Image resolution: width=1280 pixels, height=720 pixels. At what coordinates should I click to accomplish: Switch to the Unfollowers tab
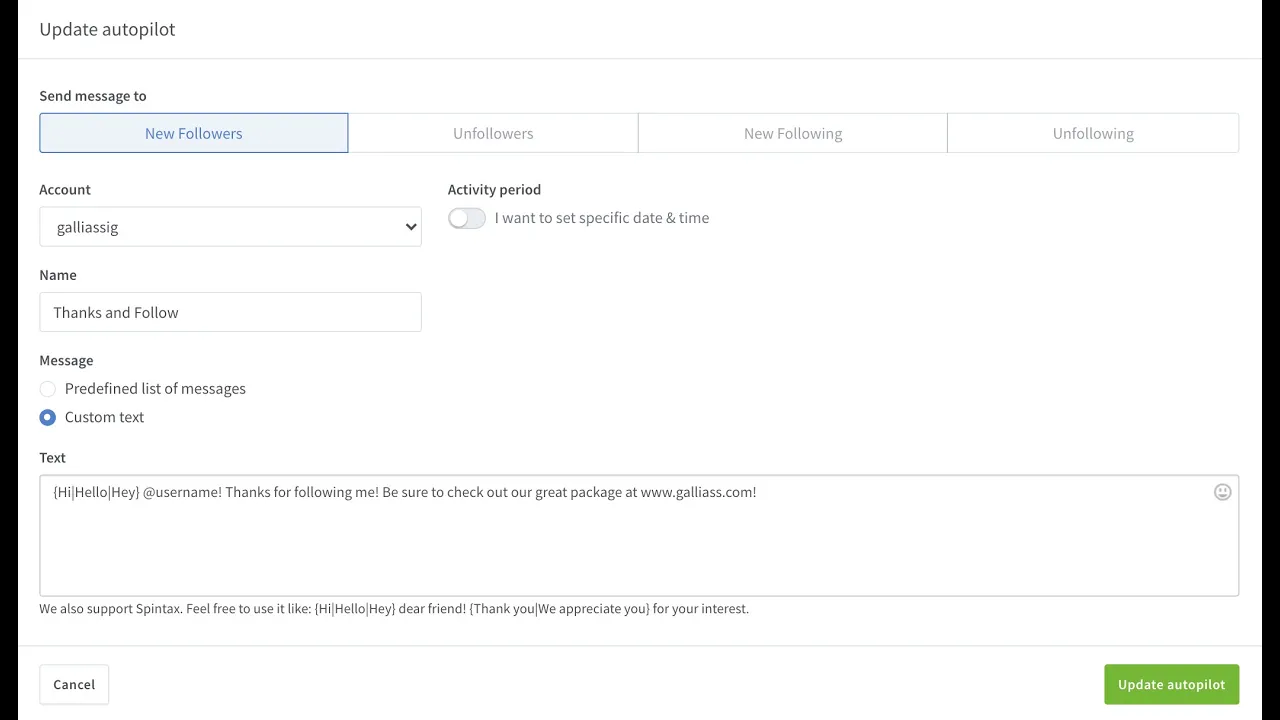tap(493, 133)
